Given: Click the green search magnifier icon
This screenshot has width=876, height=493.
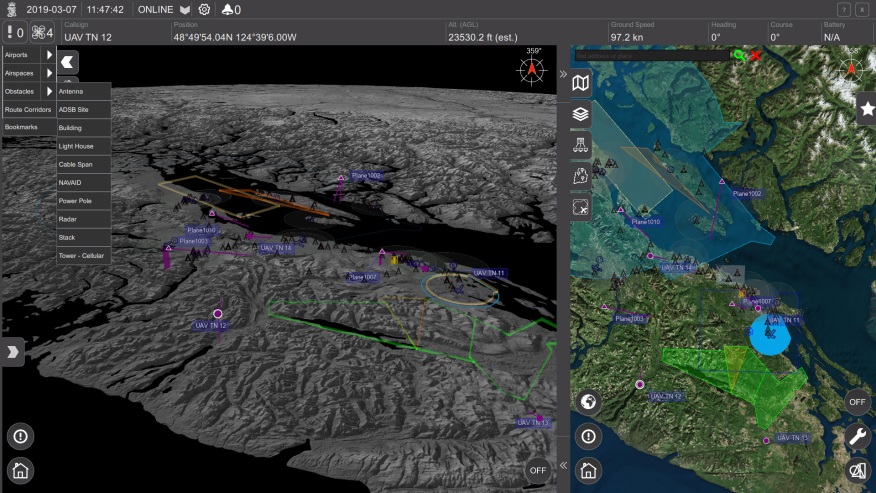Looking at the screenshot, I should (x=738, y=56).
